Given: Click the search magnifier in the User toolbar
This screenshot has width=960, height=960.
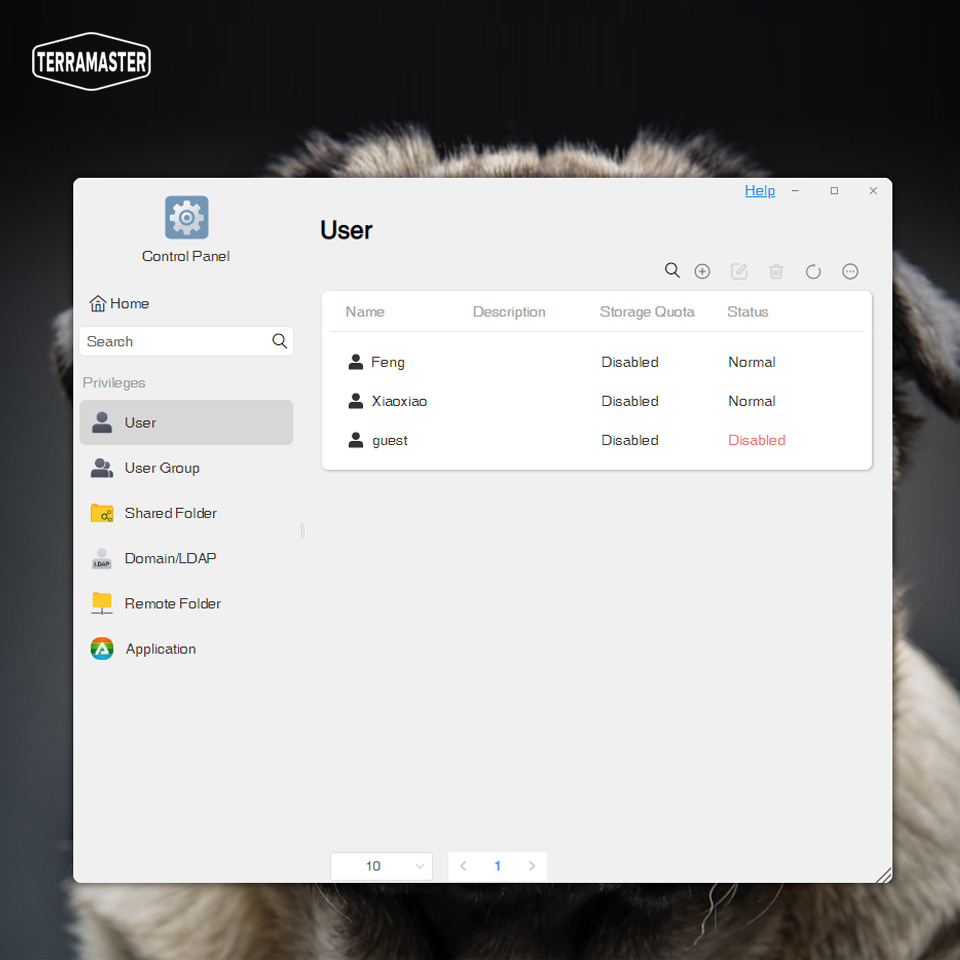Looking at the screenshot, I should pyautogui.click(x=672, y=271).
